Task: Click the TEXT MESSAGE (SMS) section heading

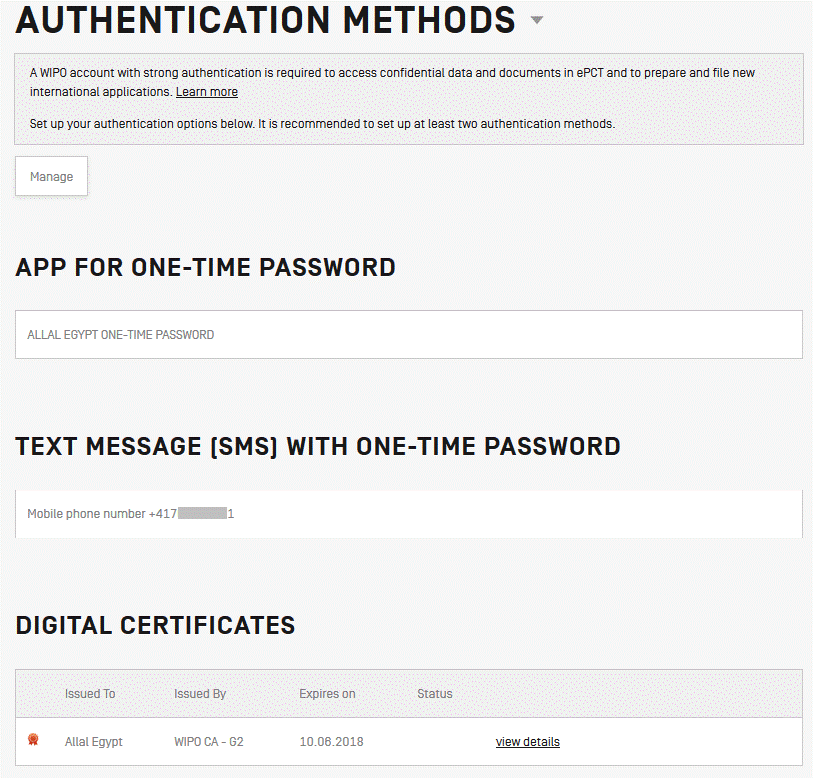Action: coord(318,446)
